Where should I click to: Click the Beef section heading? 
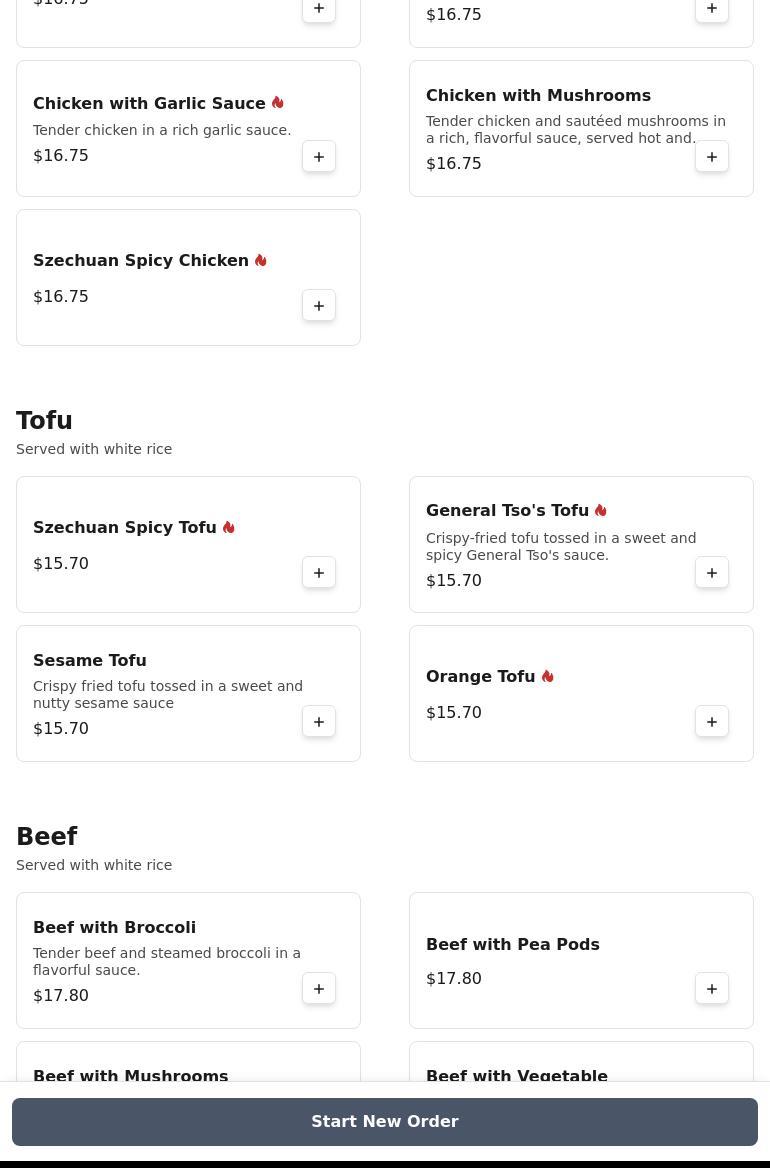(47, 837)
